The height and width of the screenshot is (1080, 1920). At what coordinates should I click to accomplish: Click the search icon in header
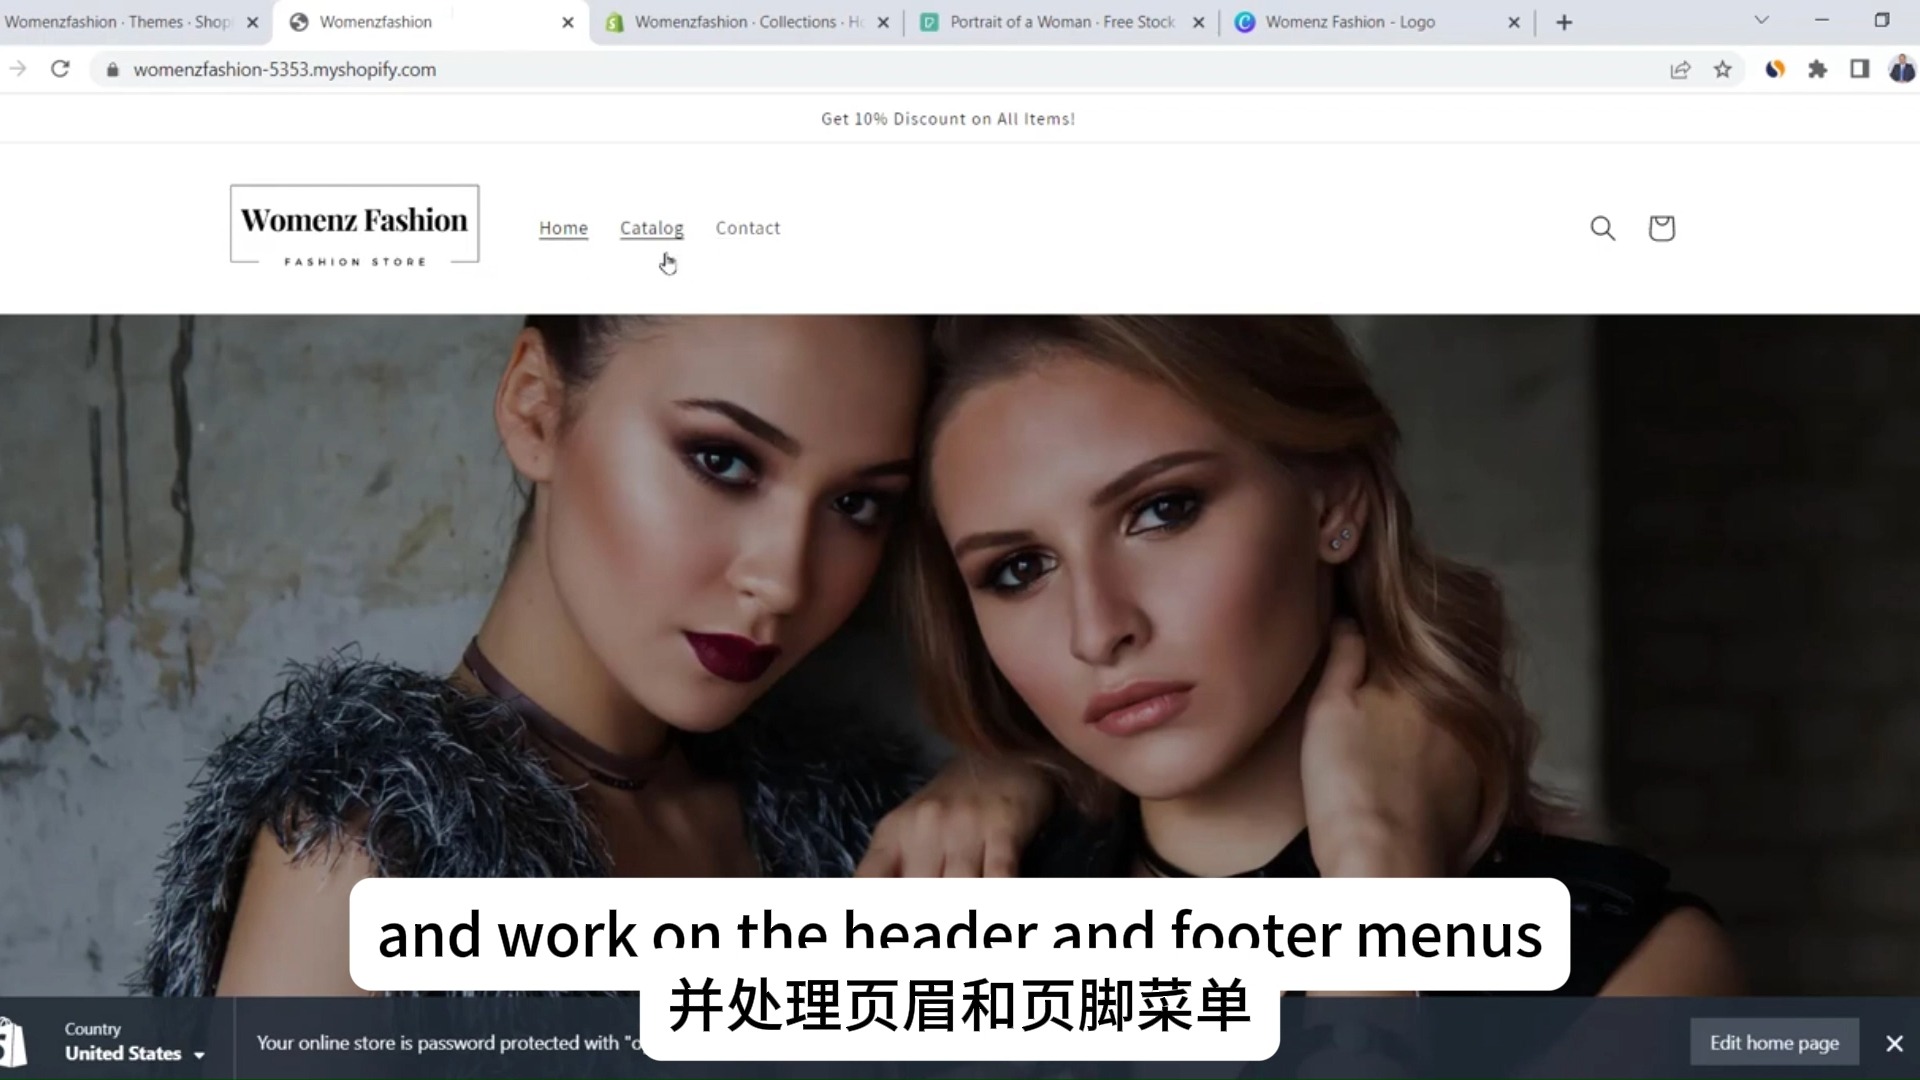point(1602,227)
